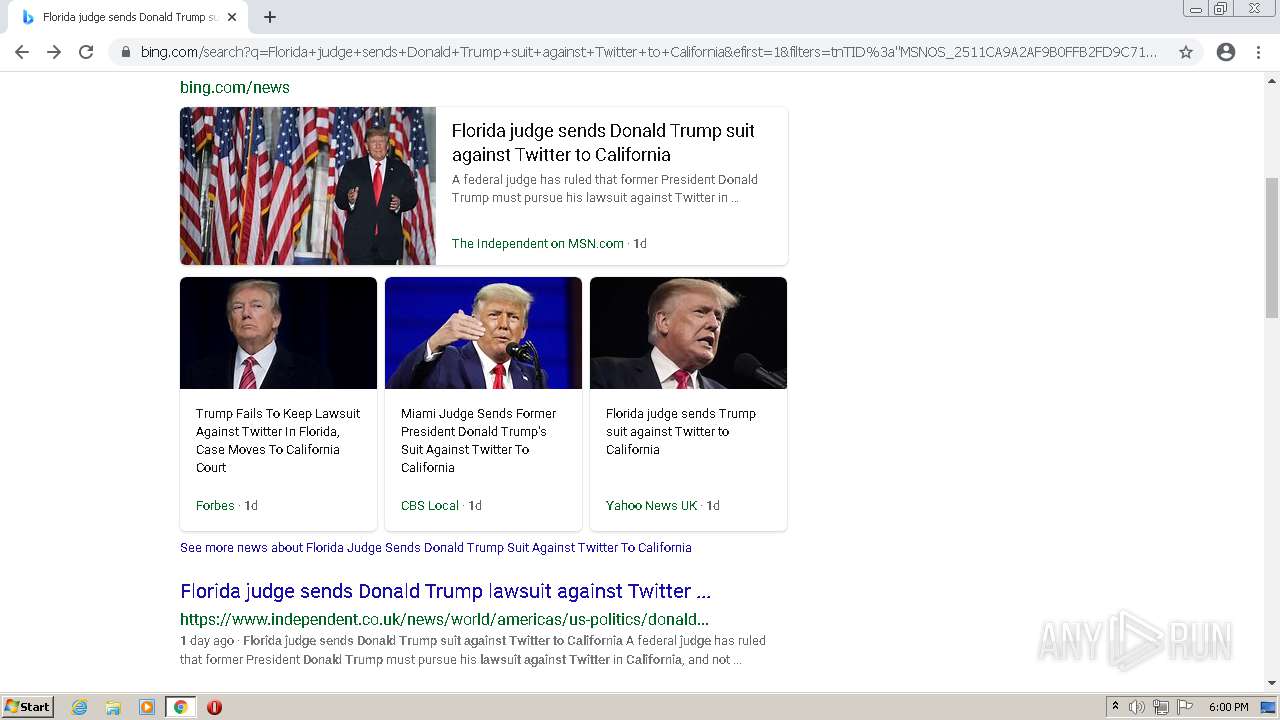See more news about Florida Judge link
1280x720 pixels.
[436, 547]
